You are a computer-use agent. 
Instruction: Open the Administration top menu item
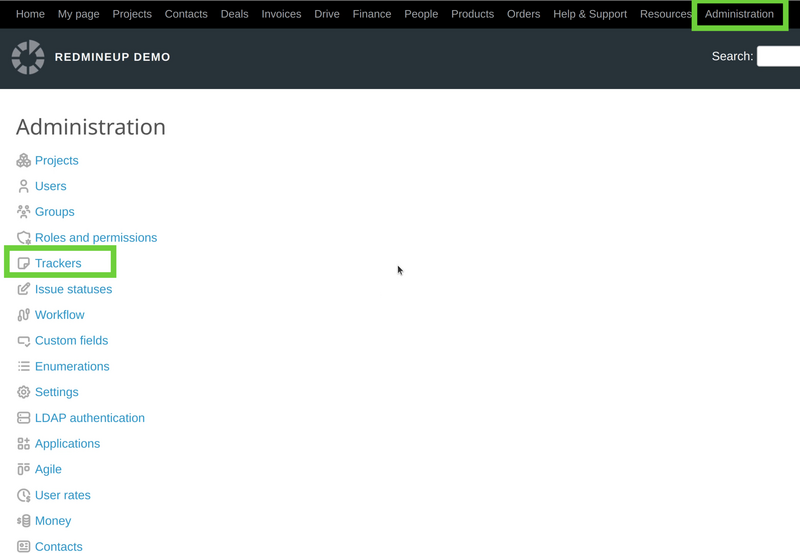(739, 14)
